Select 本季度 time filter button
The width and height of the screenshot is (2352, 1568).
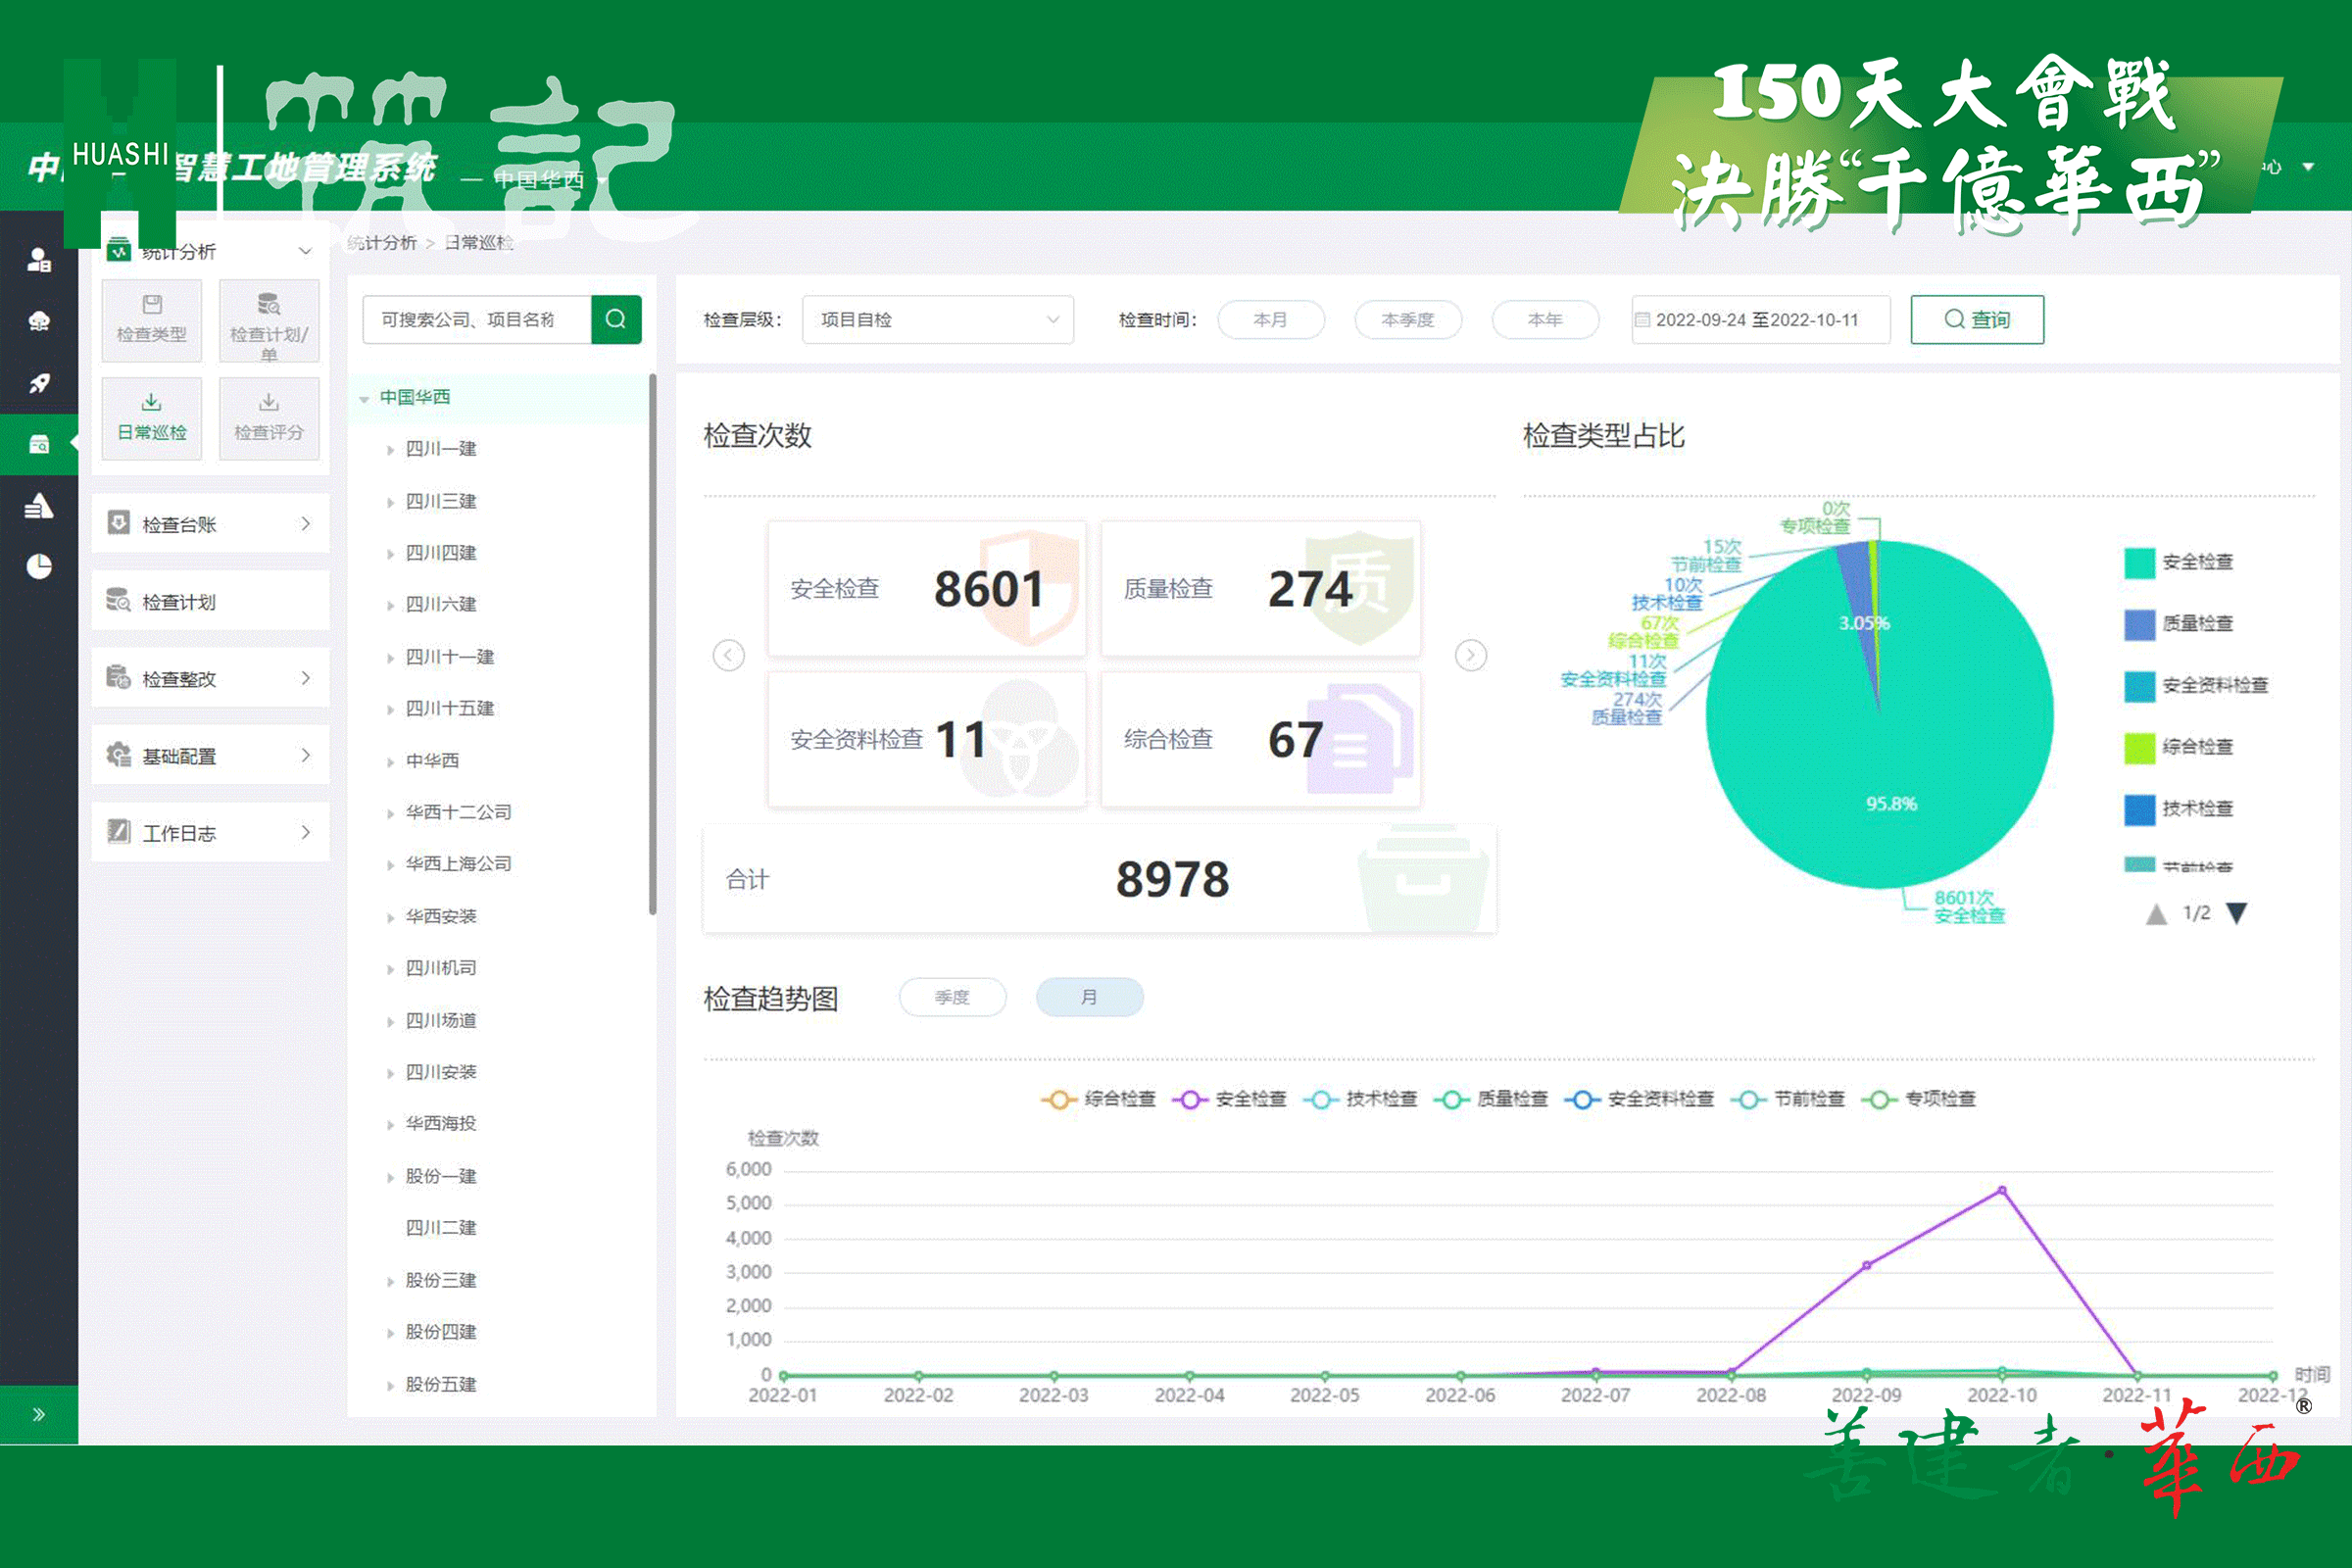point(1407,319)
